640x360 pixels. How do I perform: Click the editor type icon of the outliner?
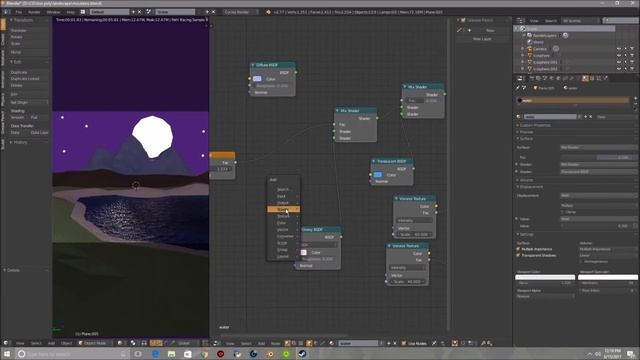(x=520, y=20)
